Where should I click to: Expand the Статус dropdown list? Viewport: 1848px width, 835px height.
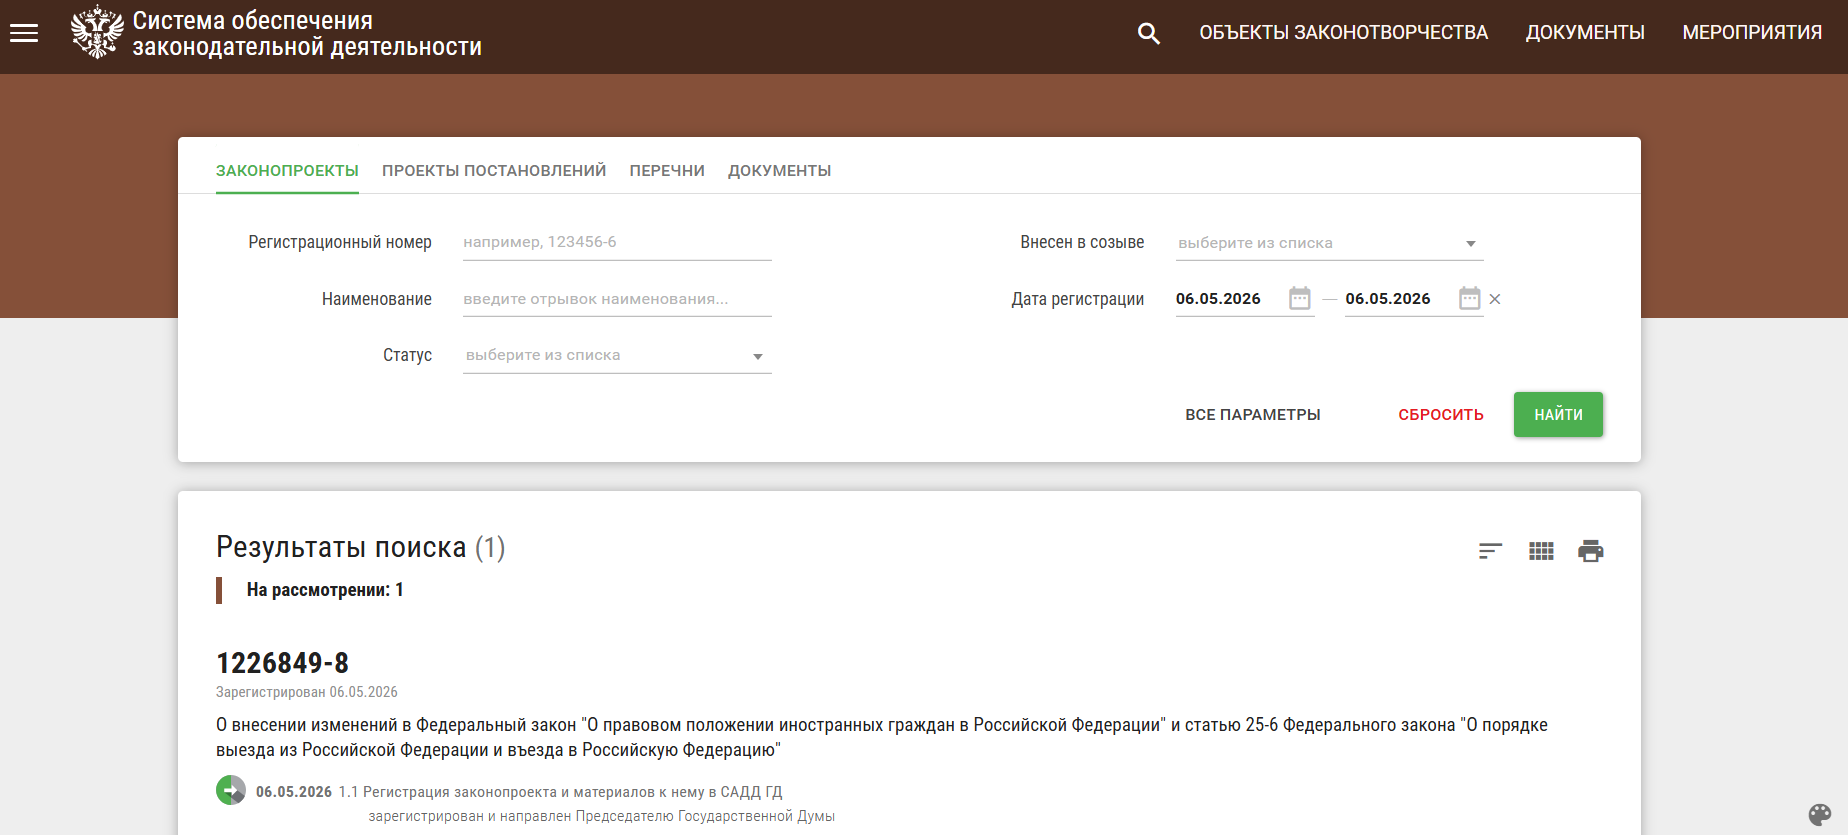(x=617, y=356)
